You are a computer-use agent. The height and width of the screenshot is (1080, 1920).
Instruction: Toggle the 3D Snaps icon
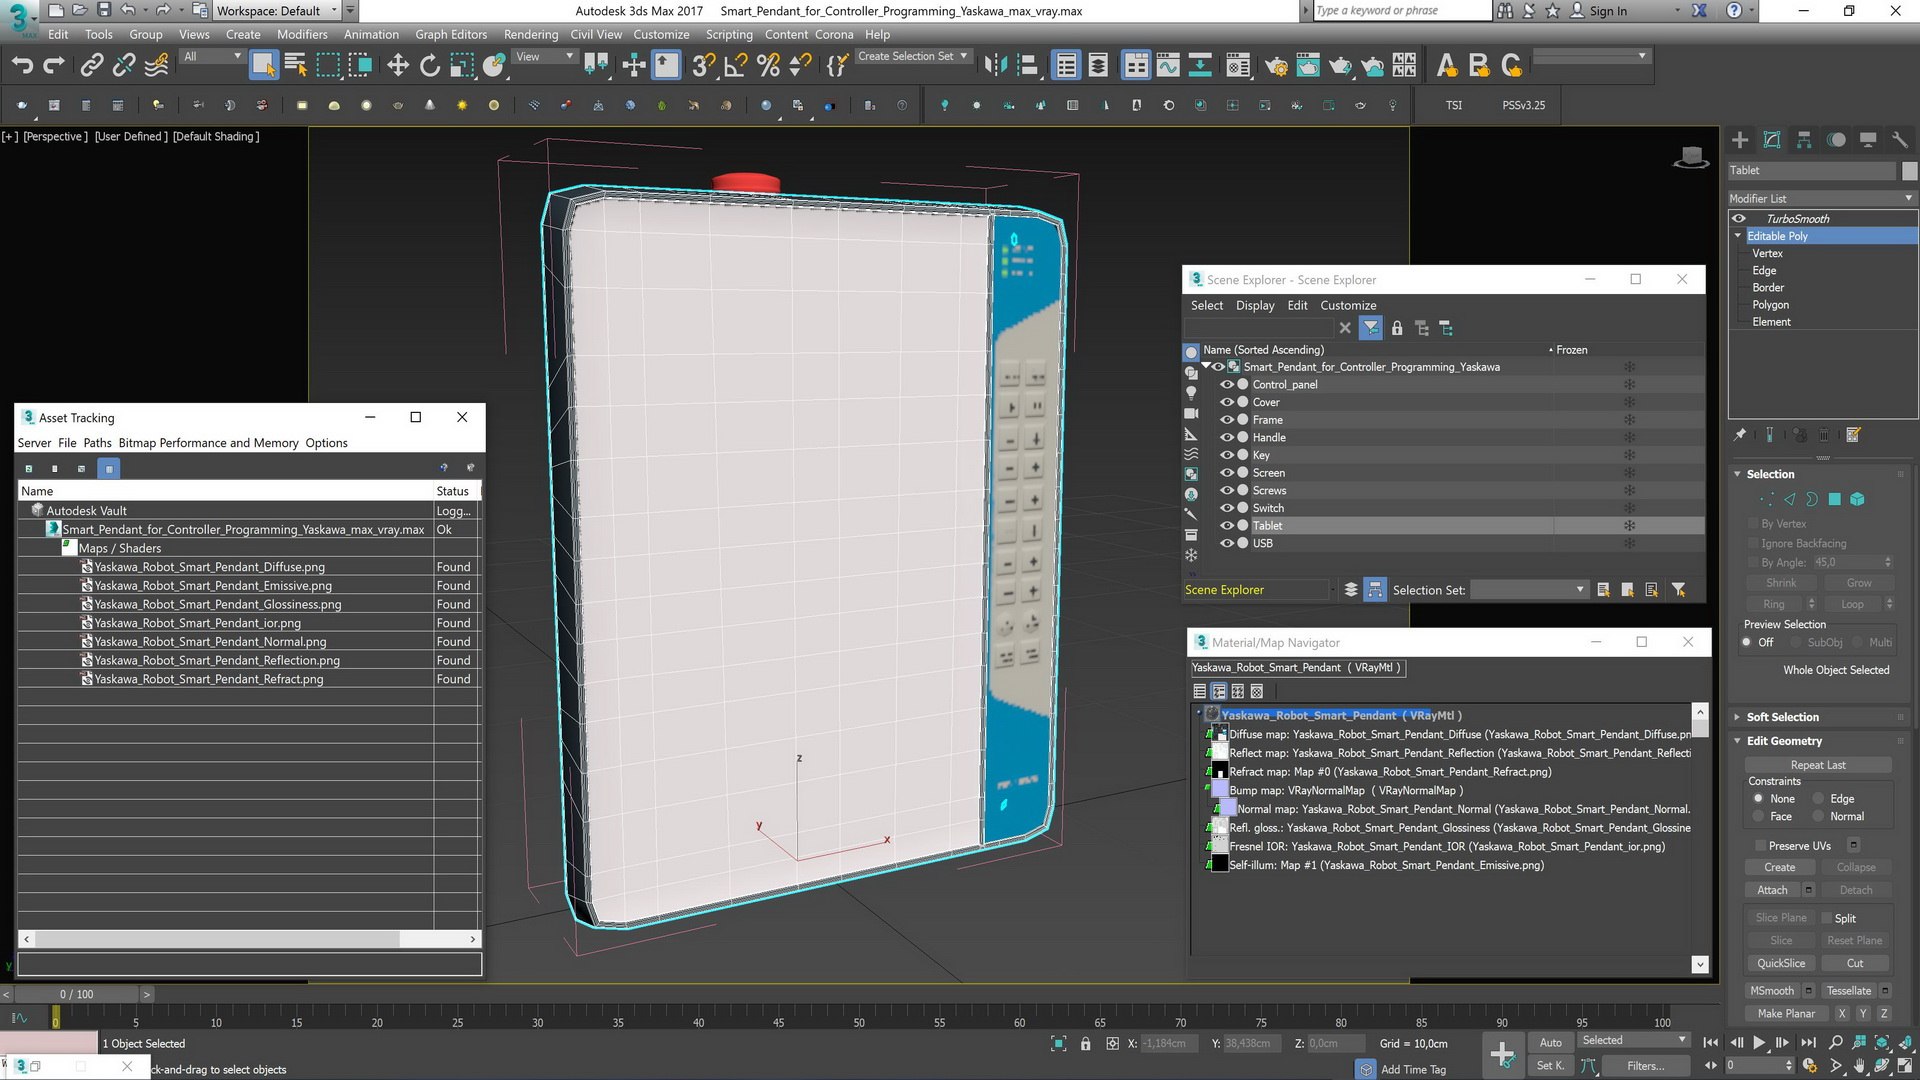[x=703, y=66]
